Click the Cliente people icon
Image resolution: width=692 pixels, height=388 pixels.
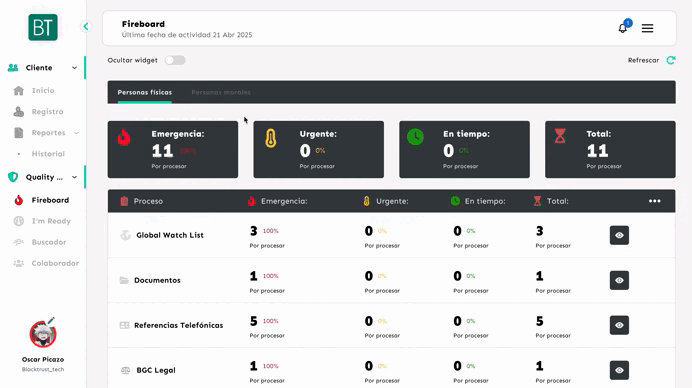[x=13, y=68]
